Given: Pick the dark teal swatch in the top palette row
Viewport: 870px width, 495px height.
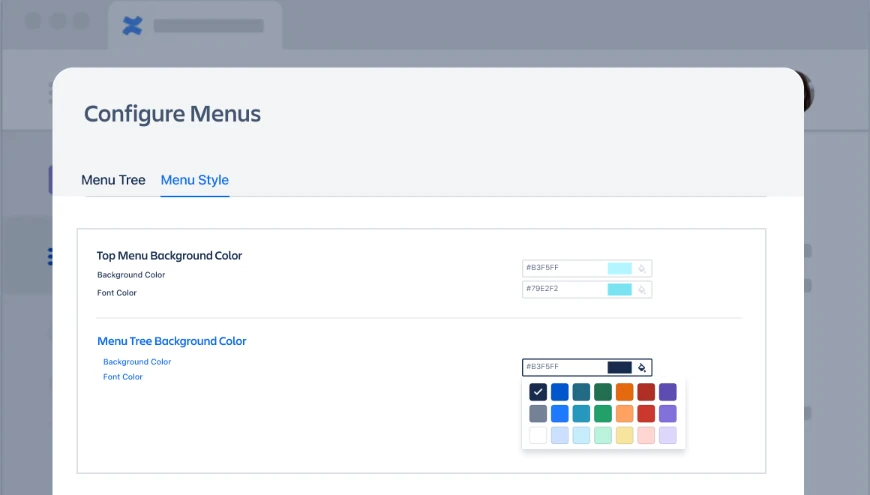Looking at the screenshot, I should 581,392.
